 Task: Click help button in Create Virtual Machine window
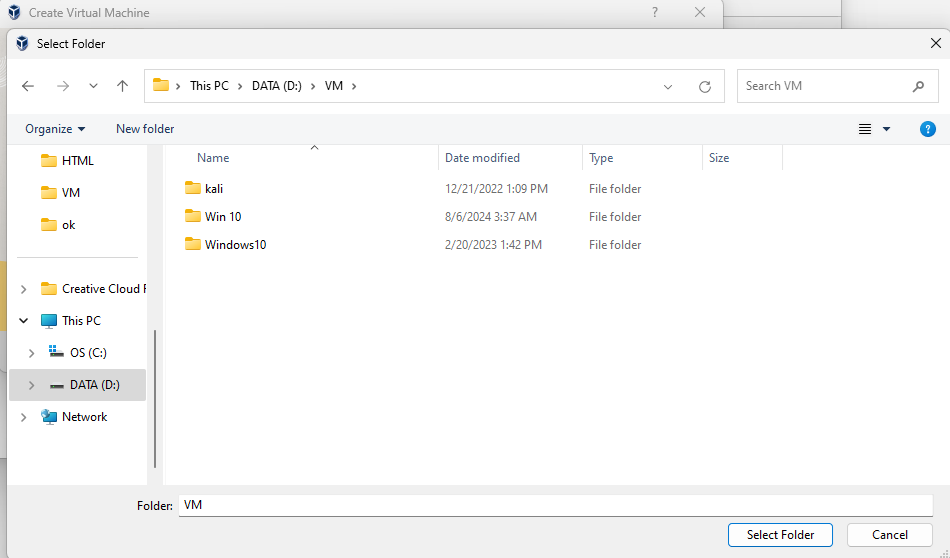pyautogui.click(x=654, y=12)
